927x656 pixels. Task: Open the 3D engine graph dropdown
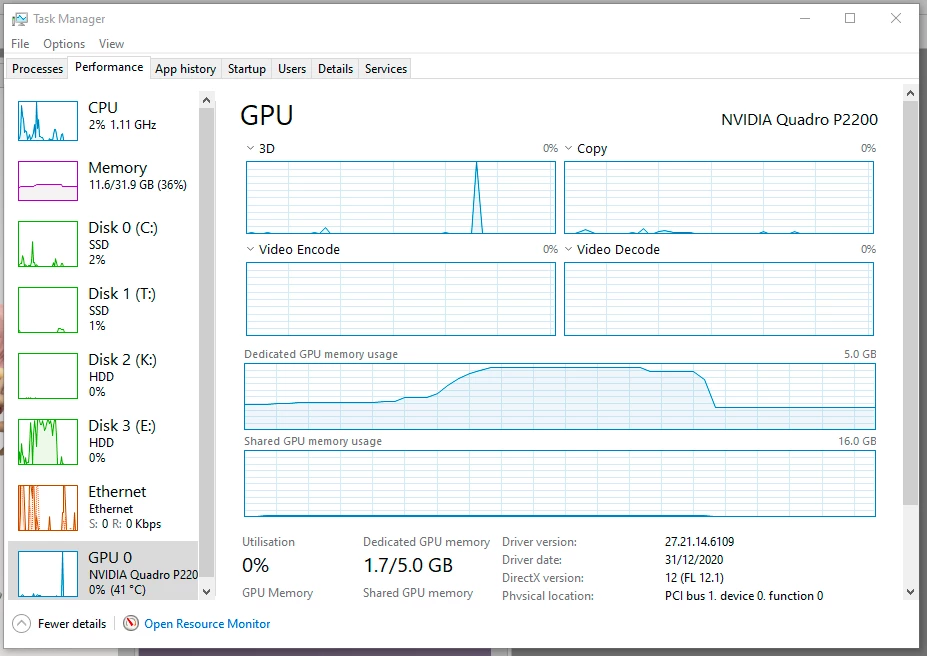[x=250, y=148]
